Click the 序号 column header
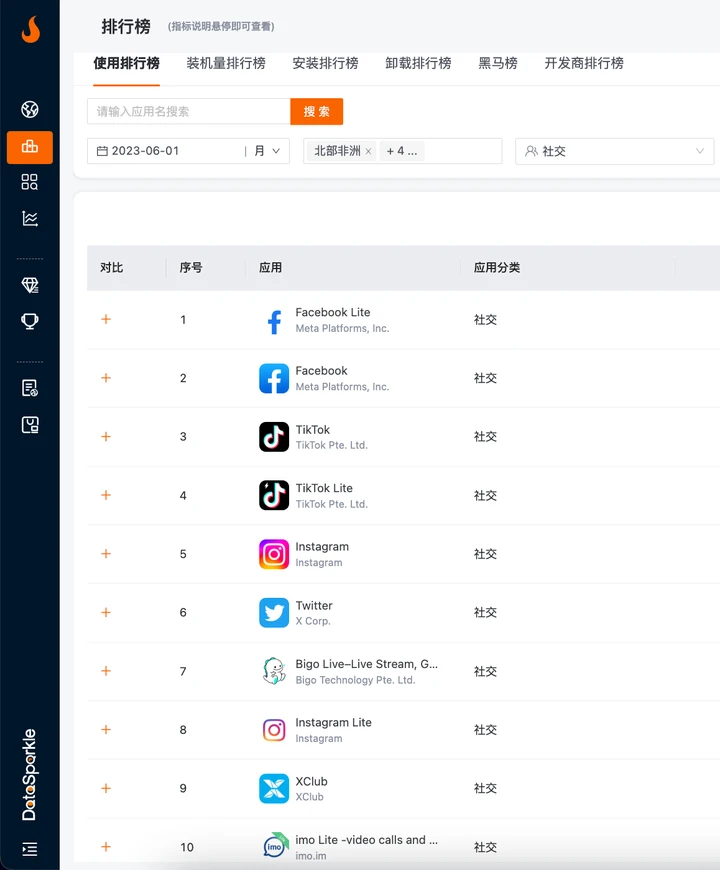Image resolution: width=720 pixels, height=870 pixels. click(x=191, y=267)
